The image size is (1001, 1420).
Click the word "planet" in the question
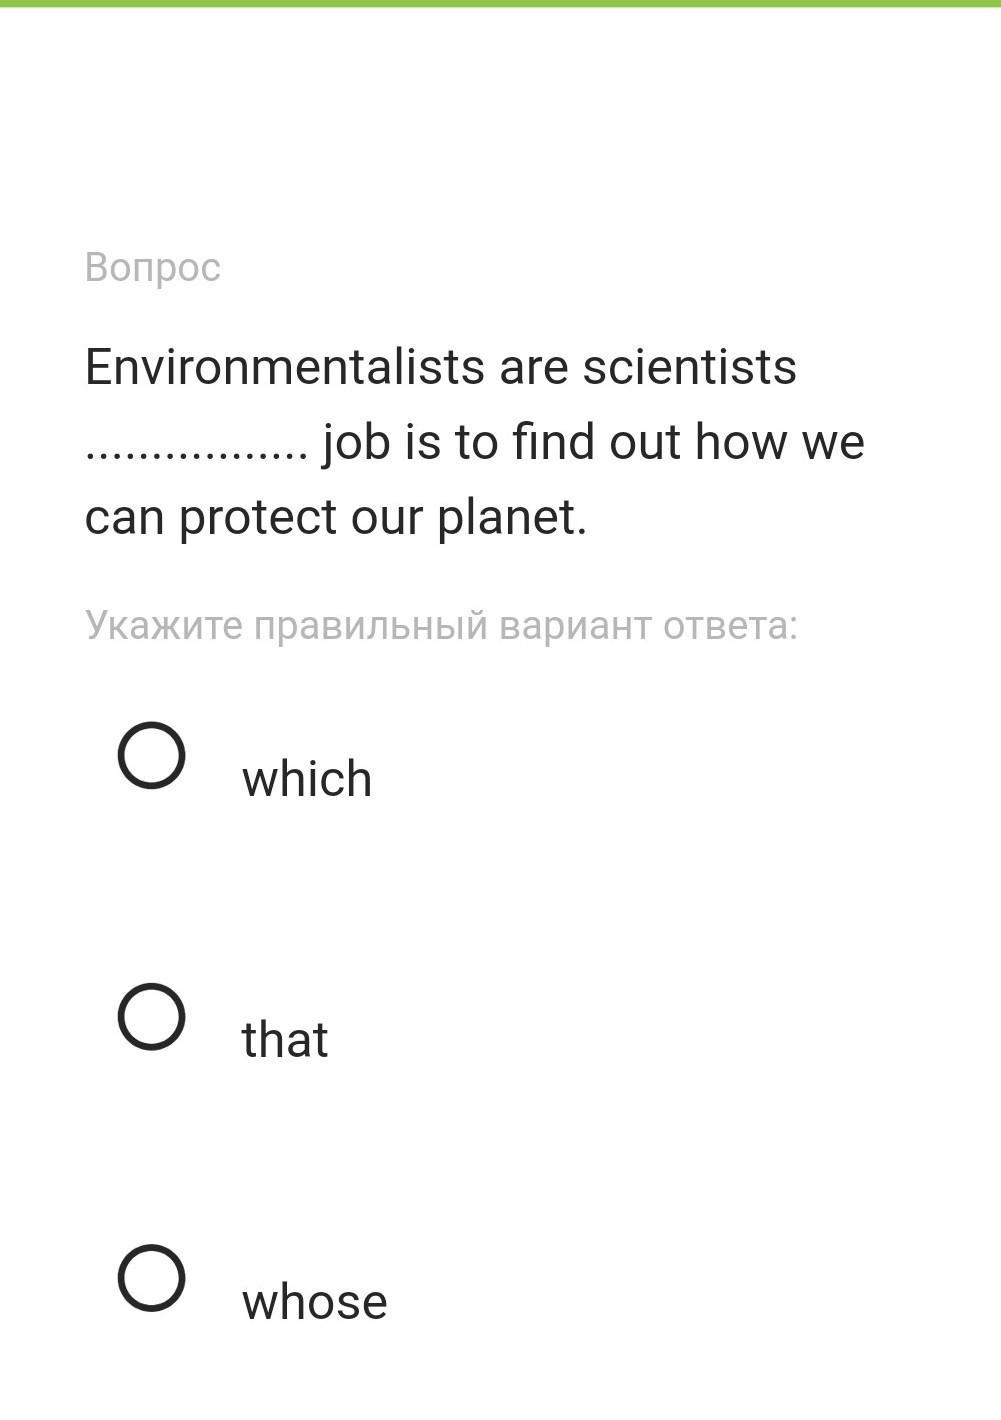[x=507, y=517]
